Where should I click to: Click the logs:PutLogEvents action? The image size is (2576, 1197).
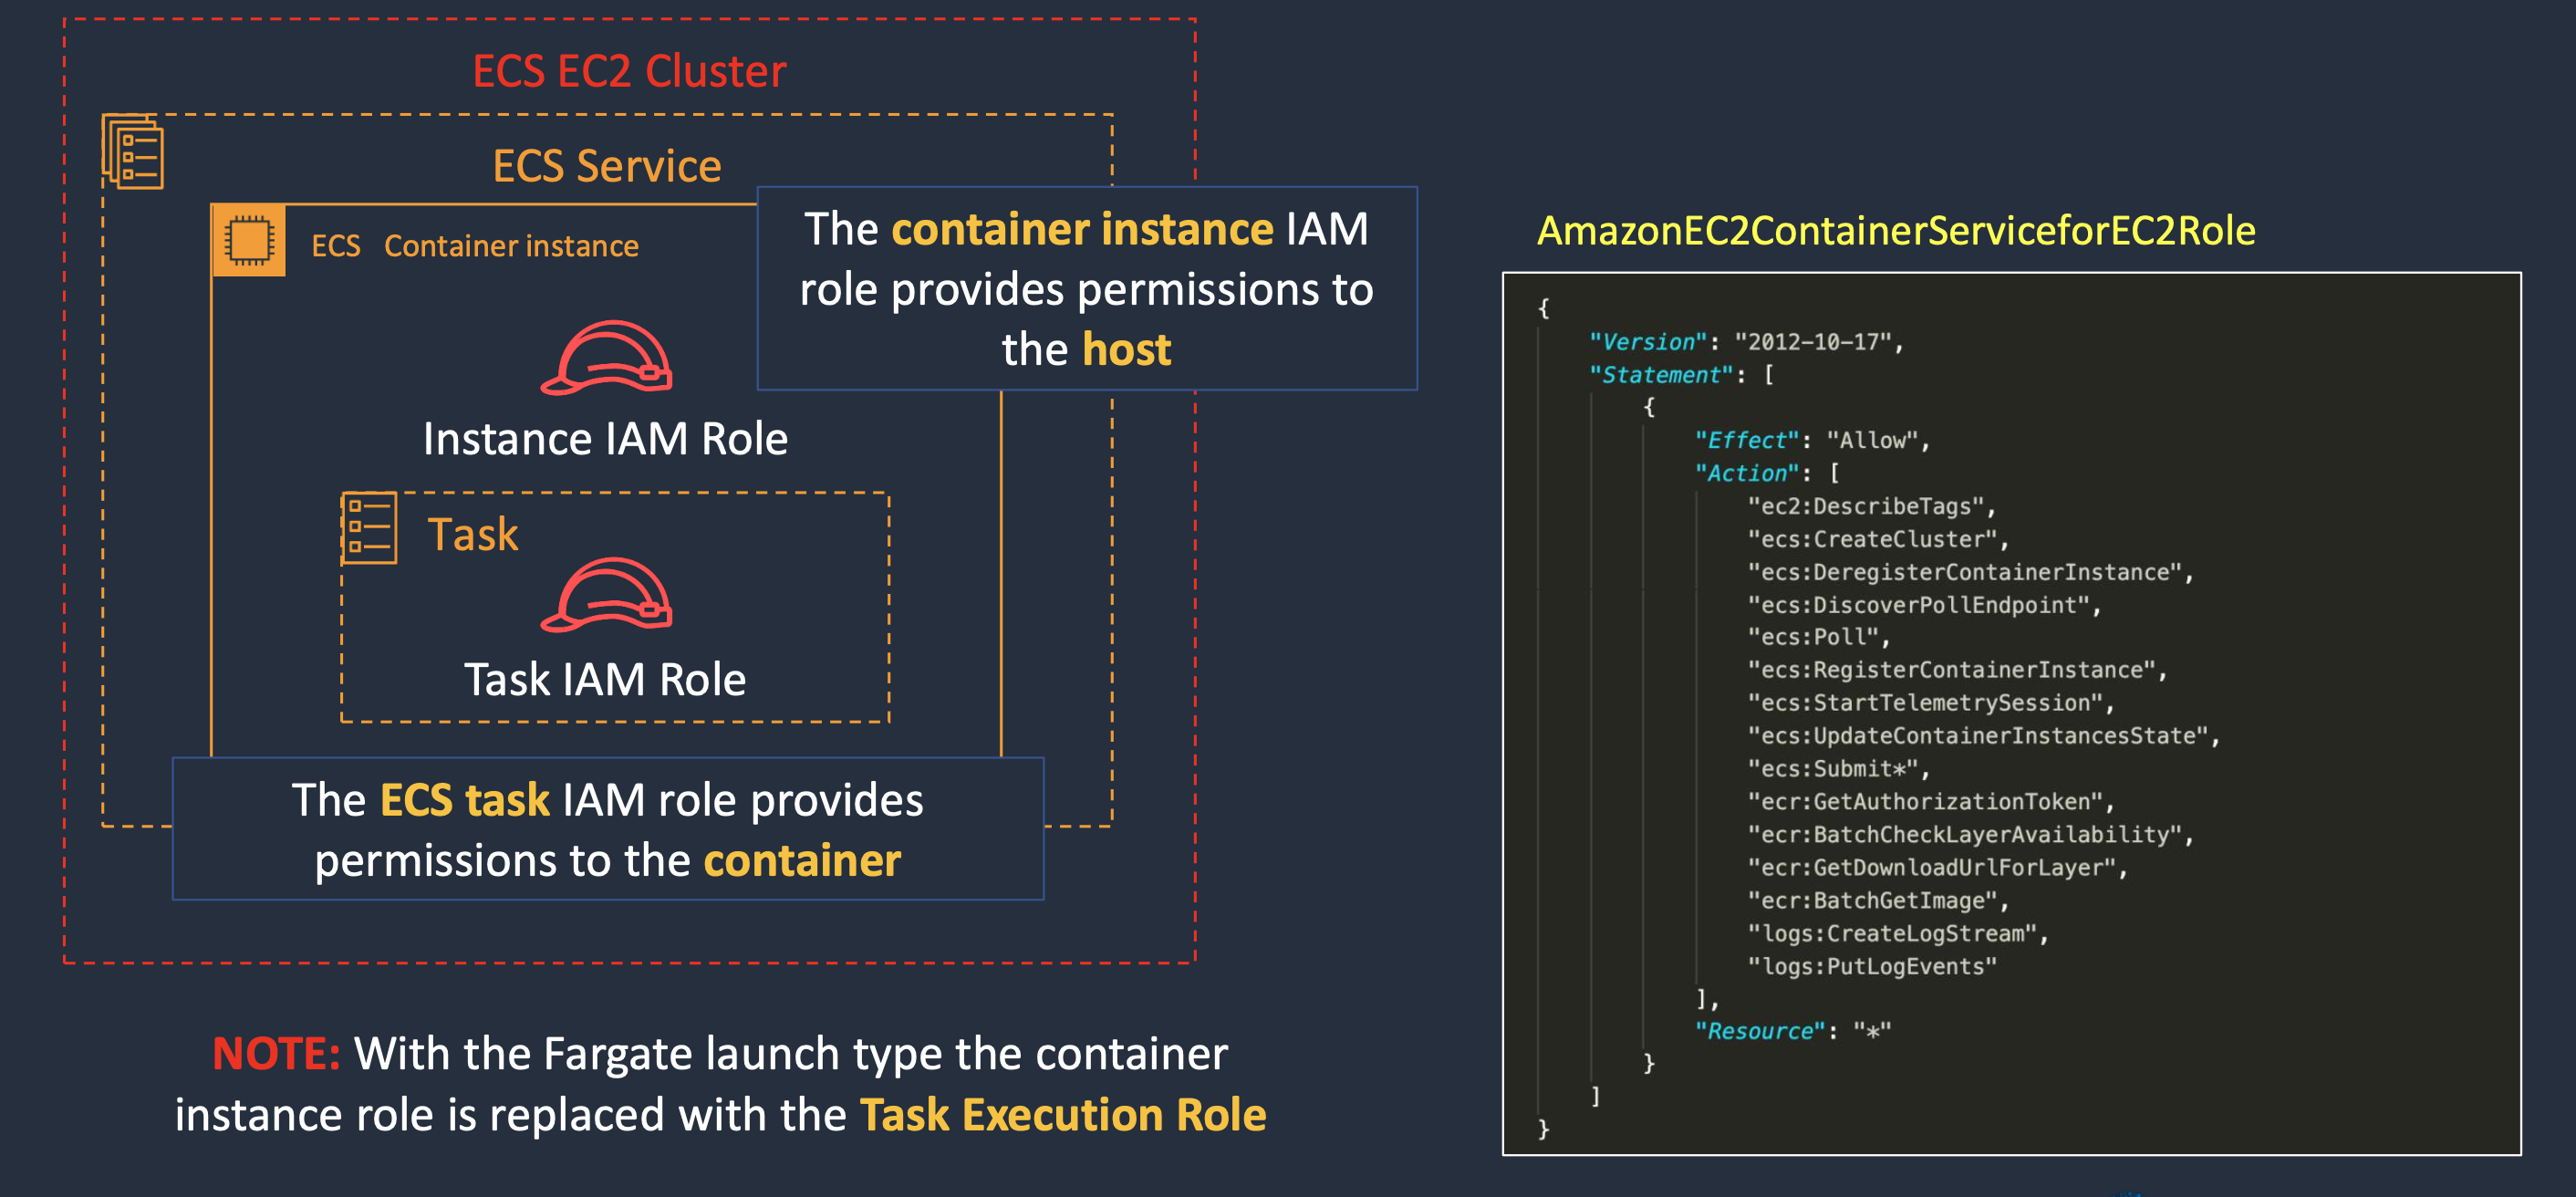click(x=1872, y=967)
